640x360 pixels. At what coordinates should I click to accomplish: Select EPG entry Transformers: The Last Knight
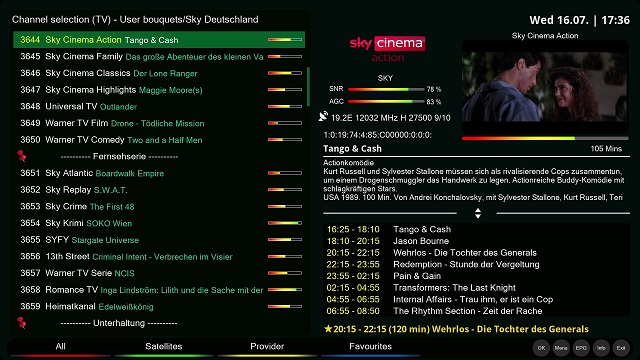coord(476,287)
